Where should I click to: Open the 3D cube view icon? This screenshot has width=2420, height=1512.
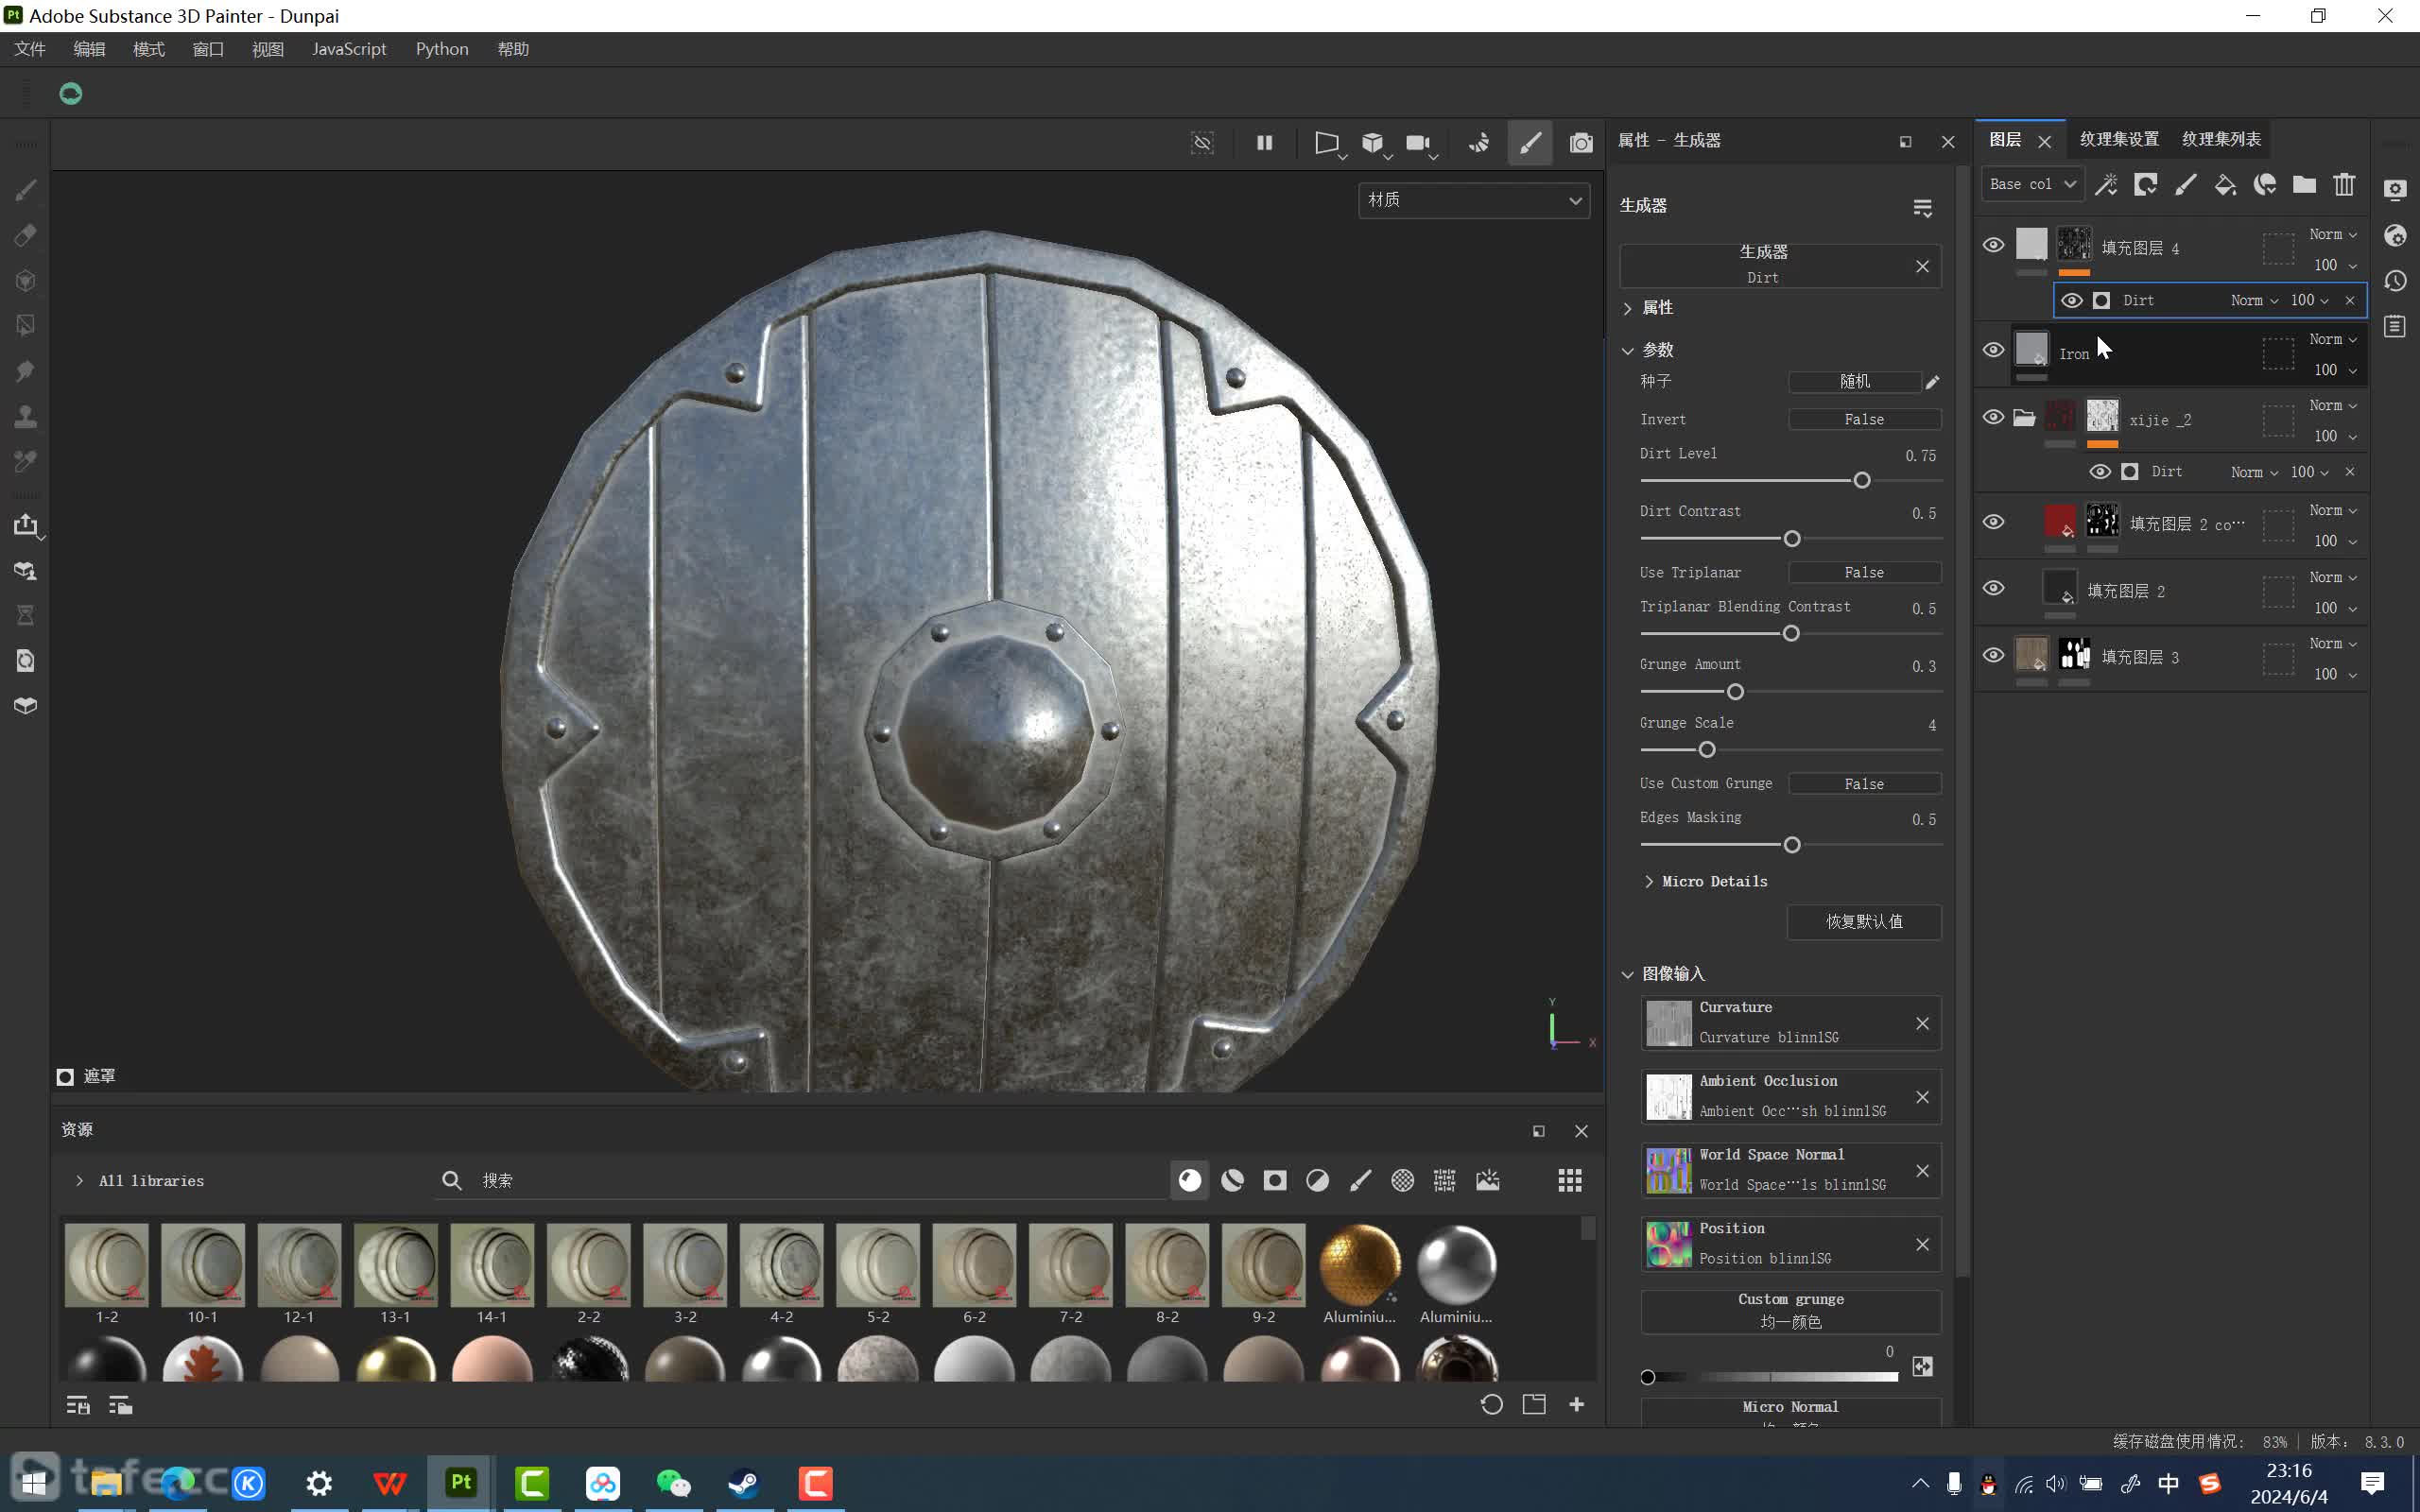click(x=1373, y=143)
